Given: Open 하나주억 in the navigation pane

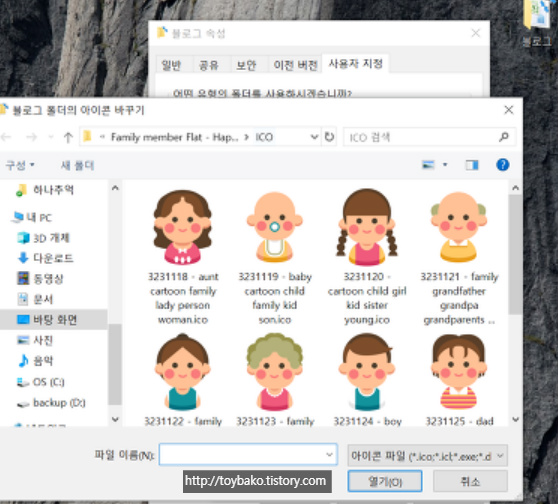Looking at the screenshot, I should tap(45, 190).
